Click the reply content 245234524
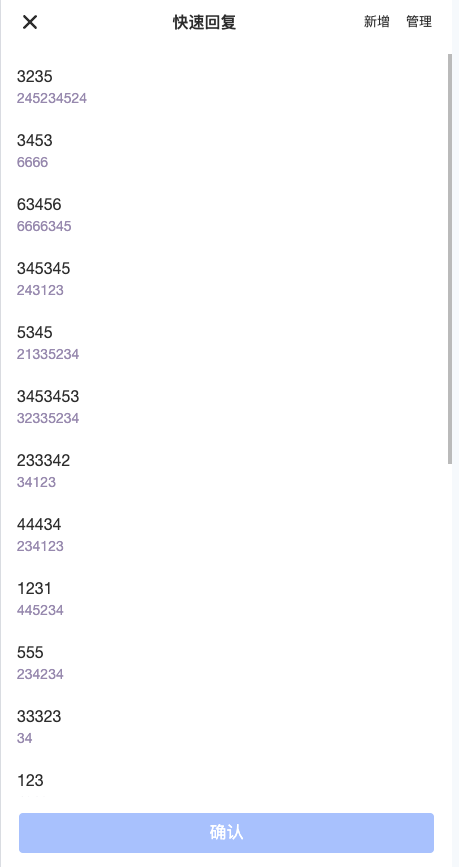This screenshot has height=867, width=459. click(x=51, y=98)
